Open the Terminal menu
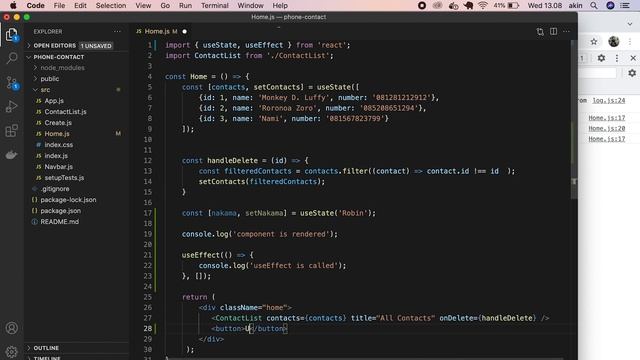640x360 pixels. 215,6
